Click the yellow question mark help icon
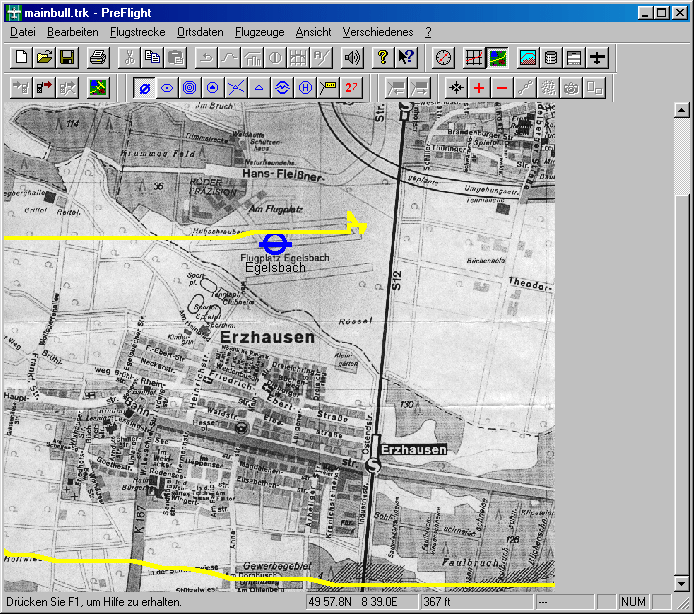 tap(382, 57)
